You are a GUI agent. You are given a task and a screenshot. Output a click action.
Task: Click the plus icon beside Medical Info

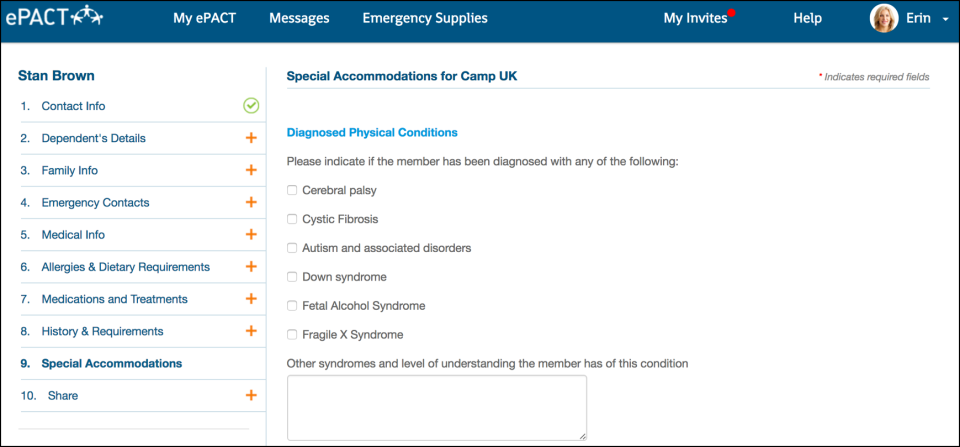pyautogui.click(x=251, y=235)
